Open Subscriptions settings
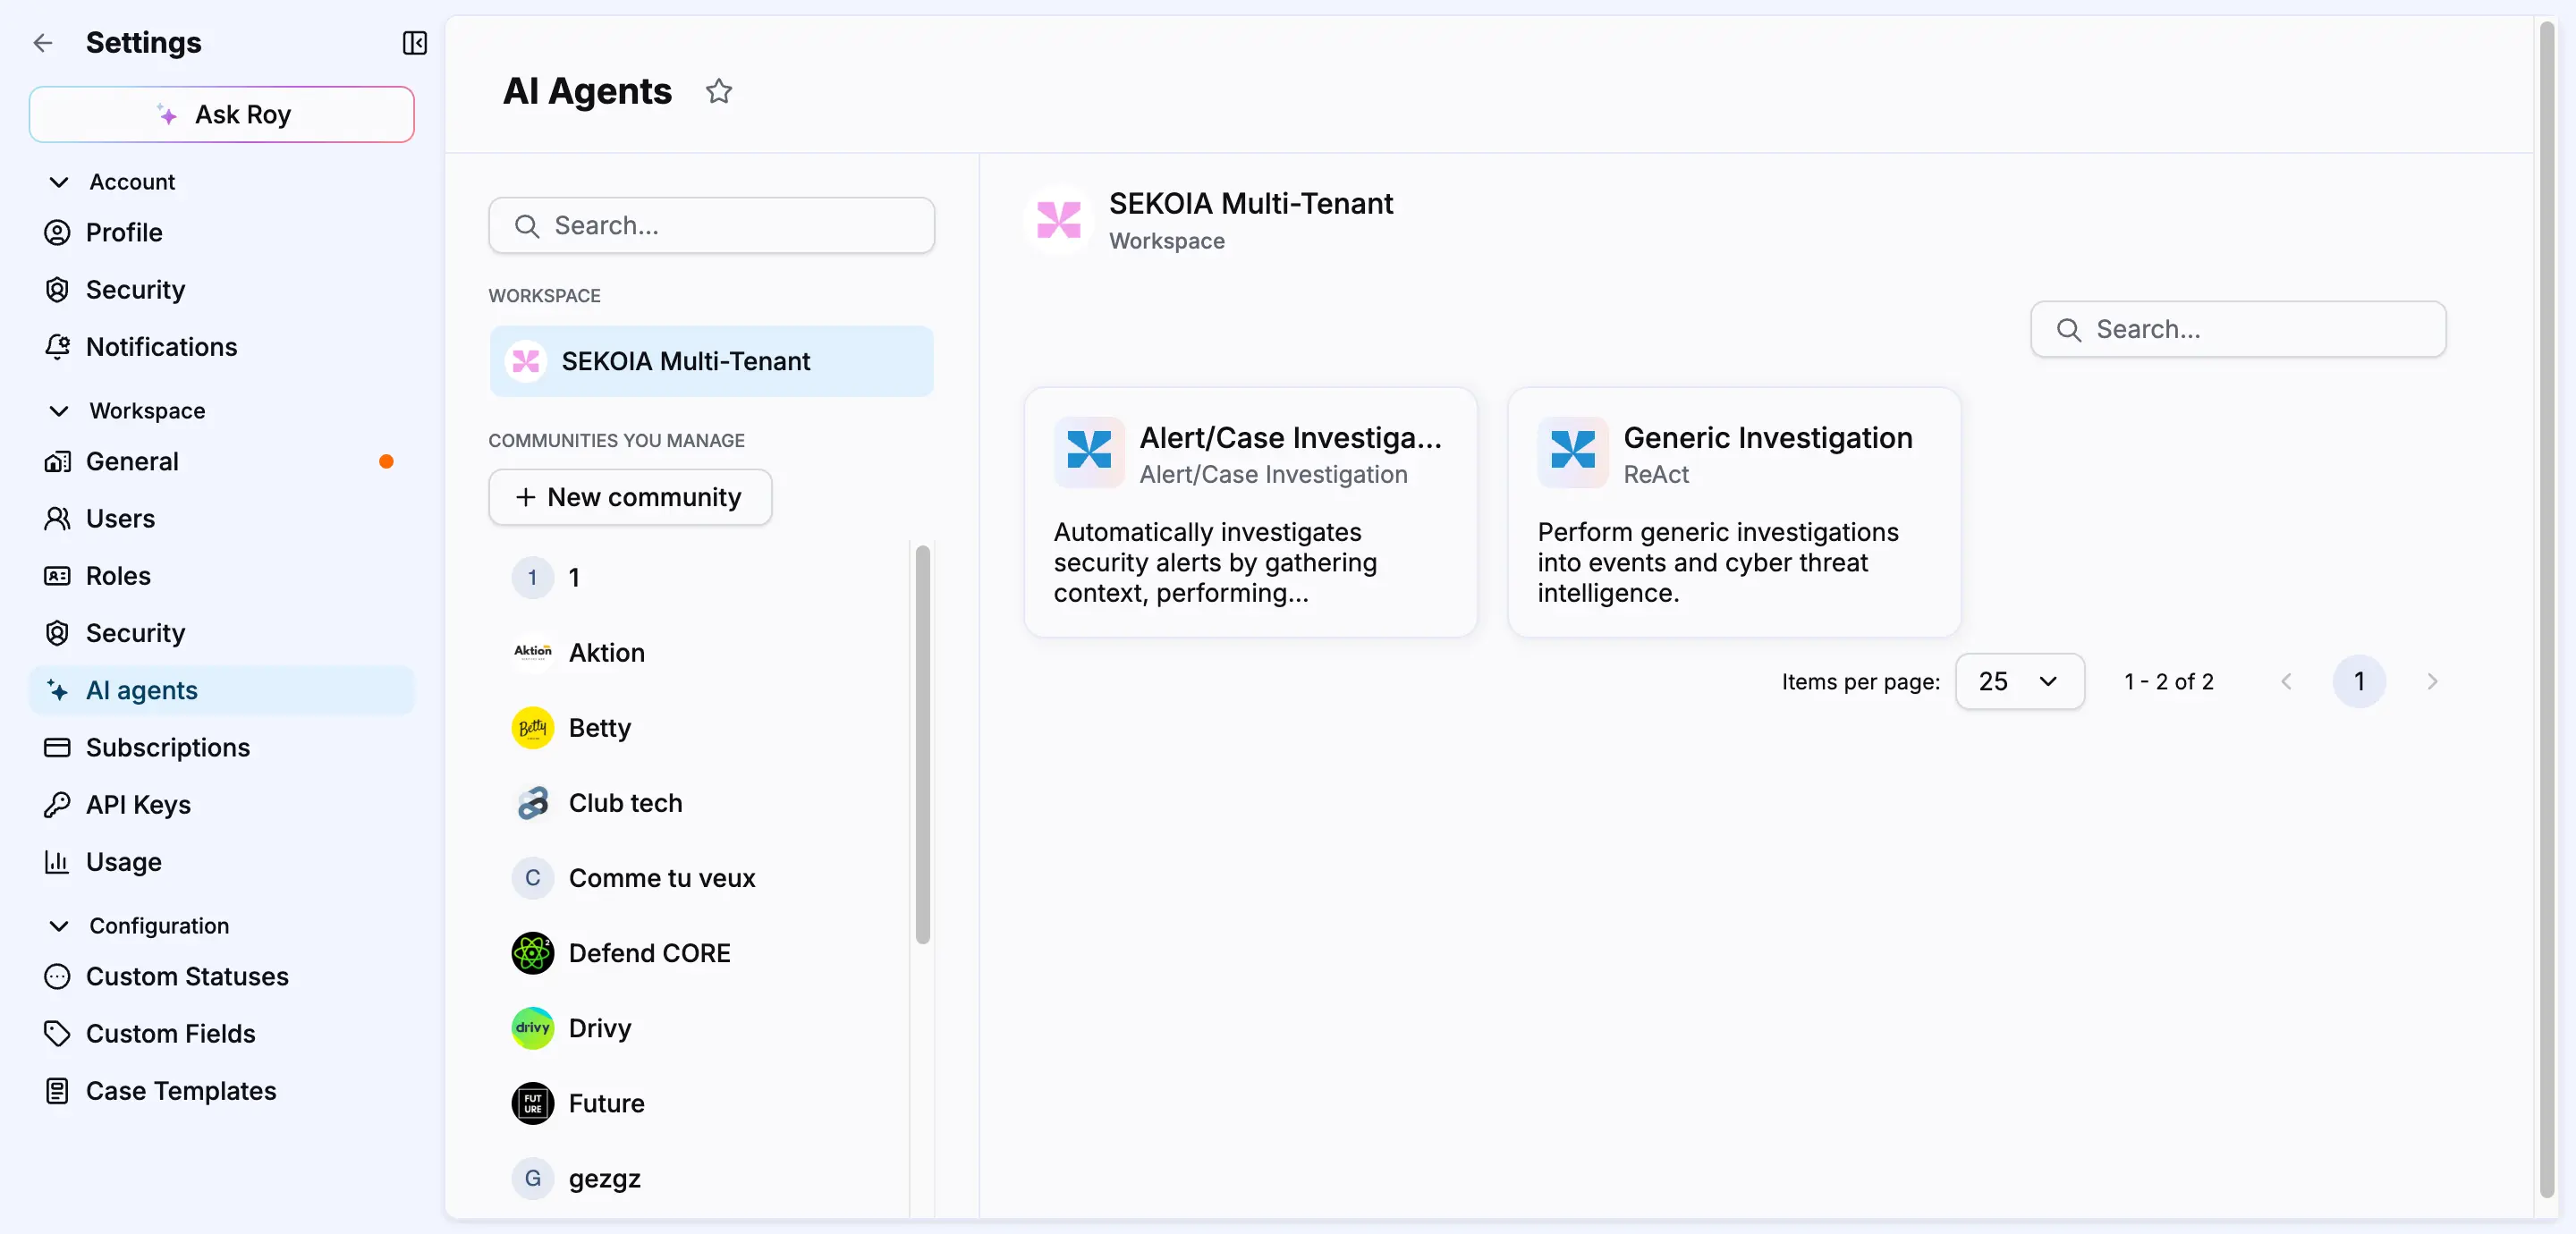 click(x=222, y=747)
